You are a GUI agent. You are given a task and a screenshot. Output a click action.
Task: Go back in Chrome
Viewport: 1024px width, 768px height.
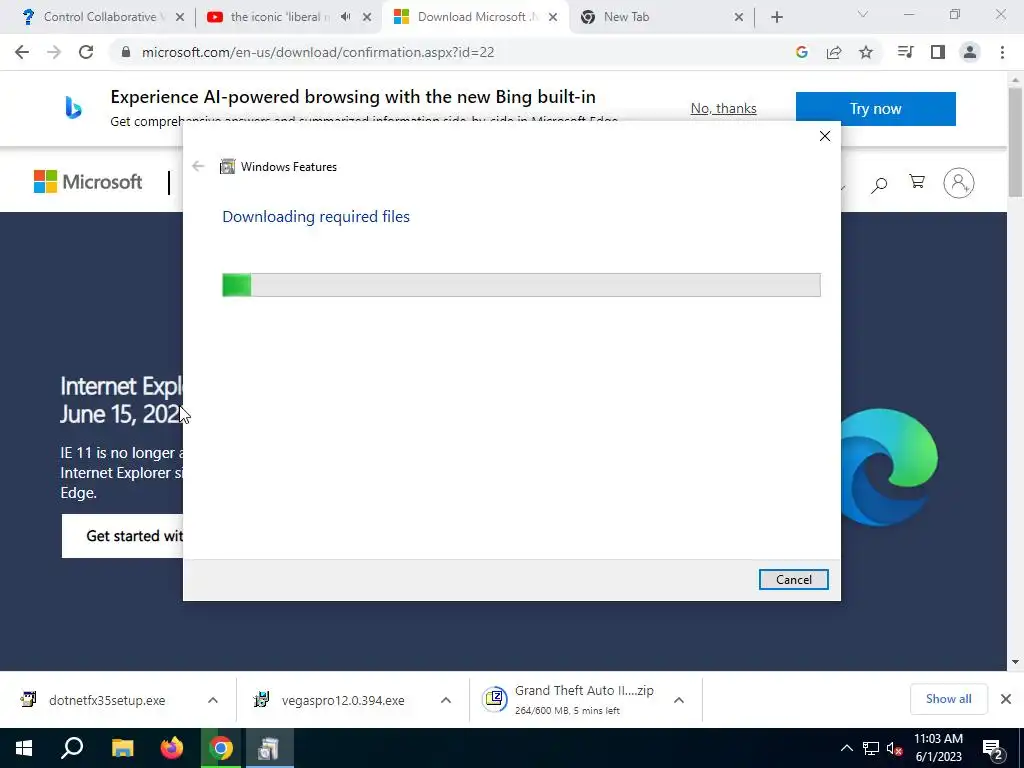pos(22,52)
